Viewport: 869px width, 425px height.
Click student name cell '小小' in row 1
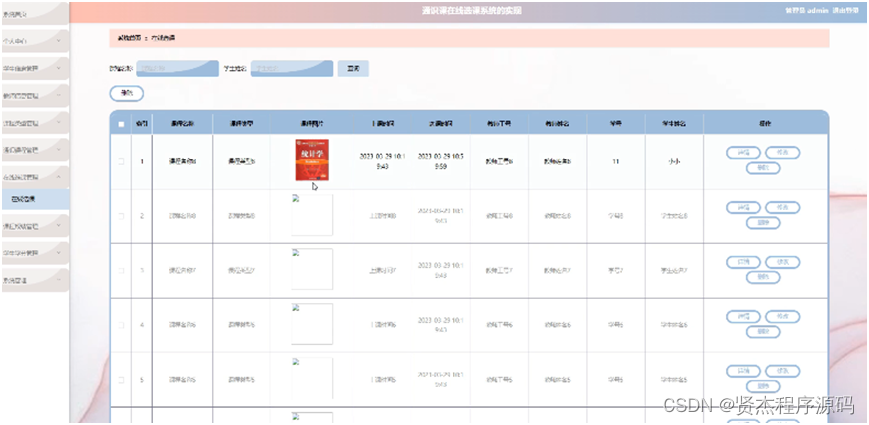coord(674,162)
